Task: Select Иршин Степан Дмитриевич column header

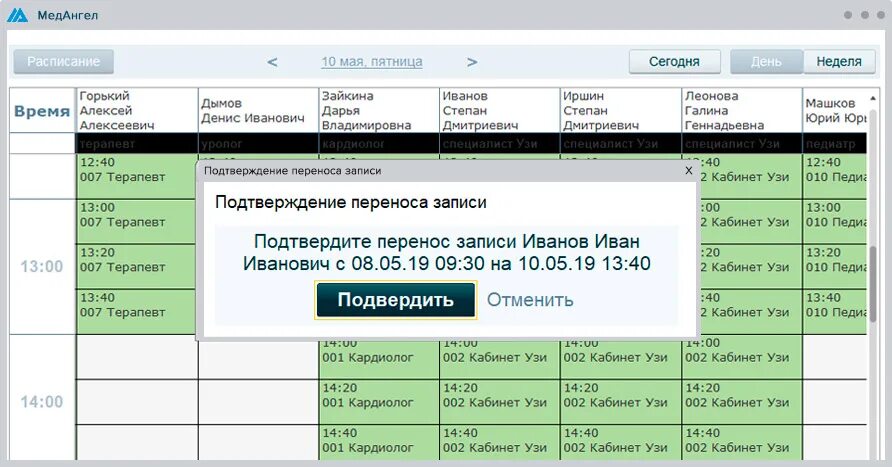Action: (621, 110)
